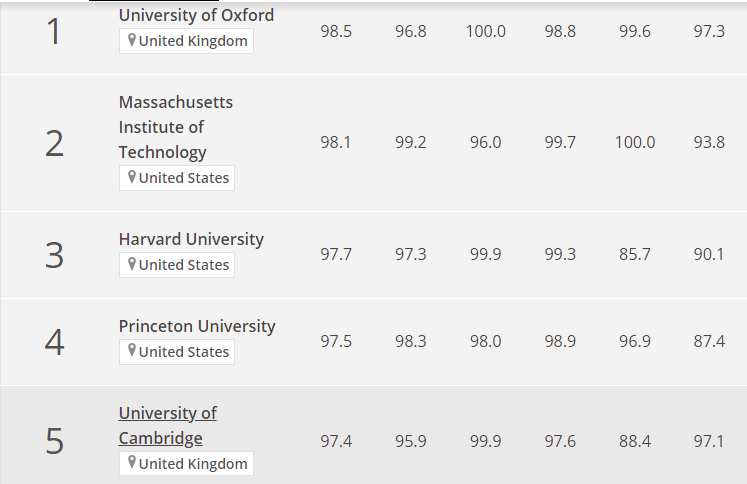
Task: Select the United States tag under Harvard
Action: point(177,265)
